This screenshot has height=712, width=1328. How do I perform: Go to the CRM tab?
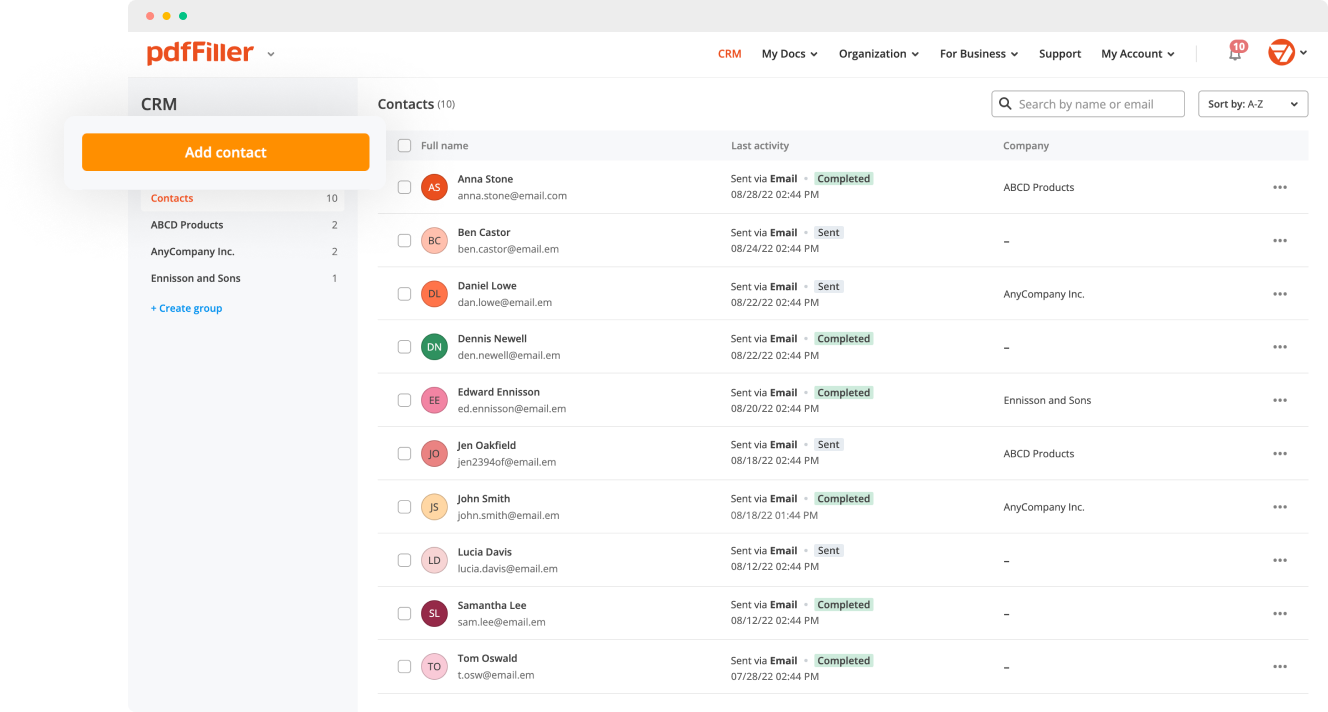click(729, 54)
